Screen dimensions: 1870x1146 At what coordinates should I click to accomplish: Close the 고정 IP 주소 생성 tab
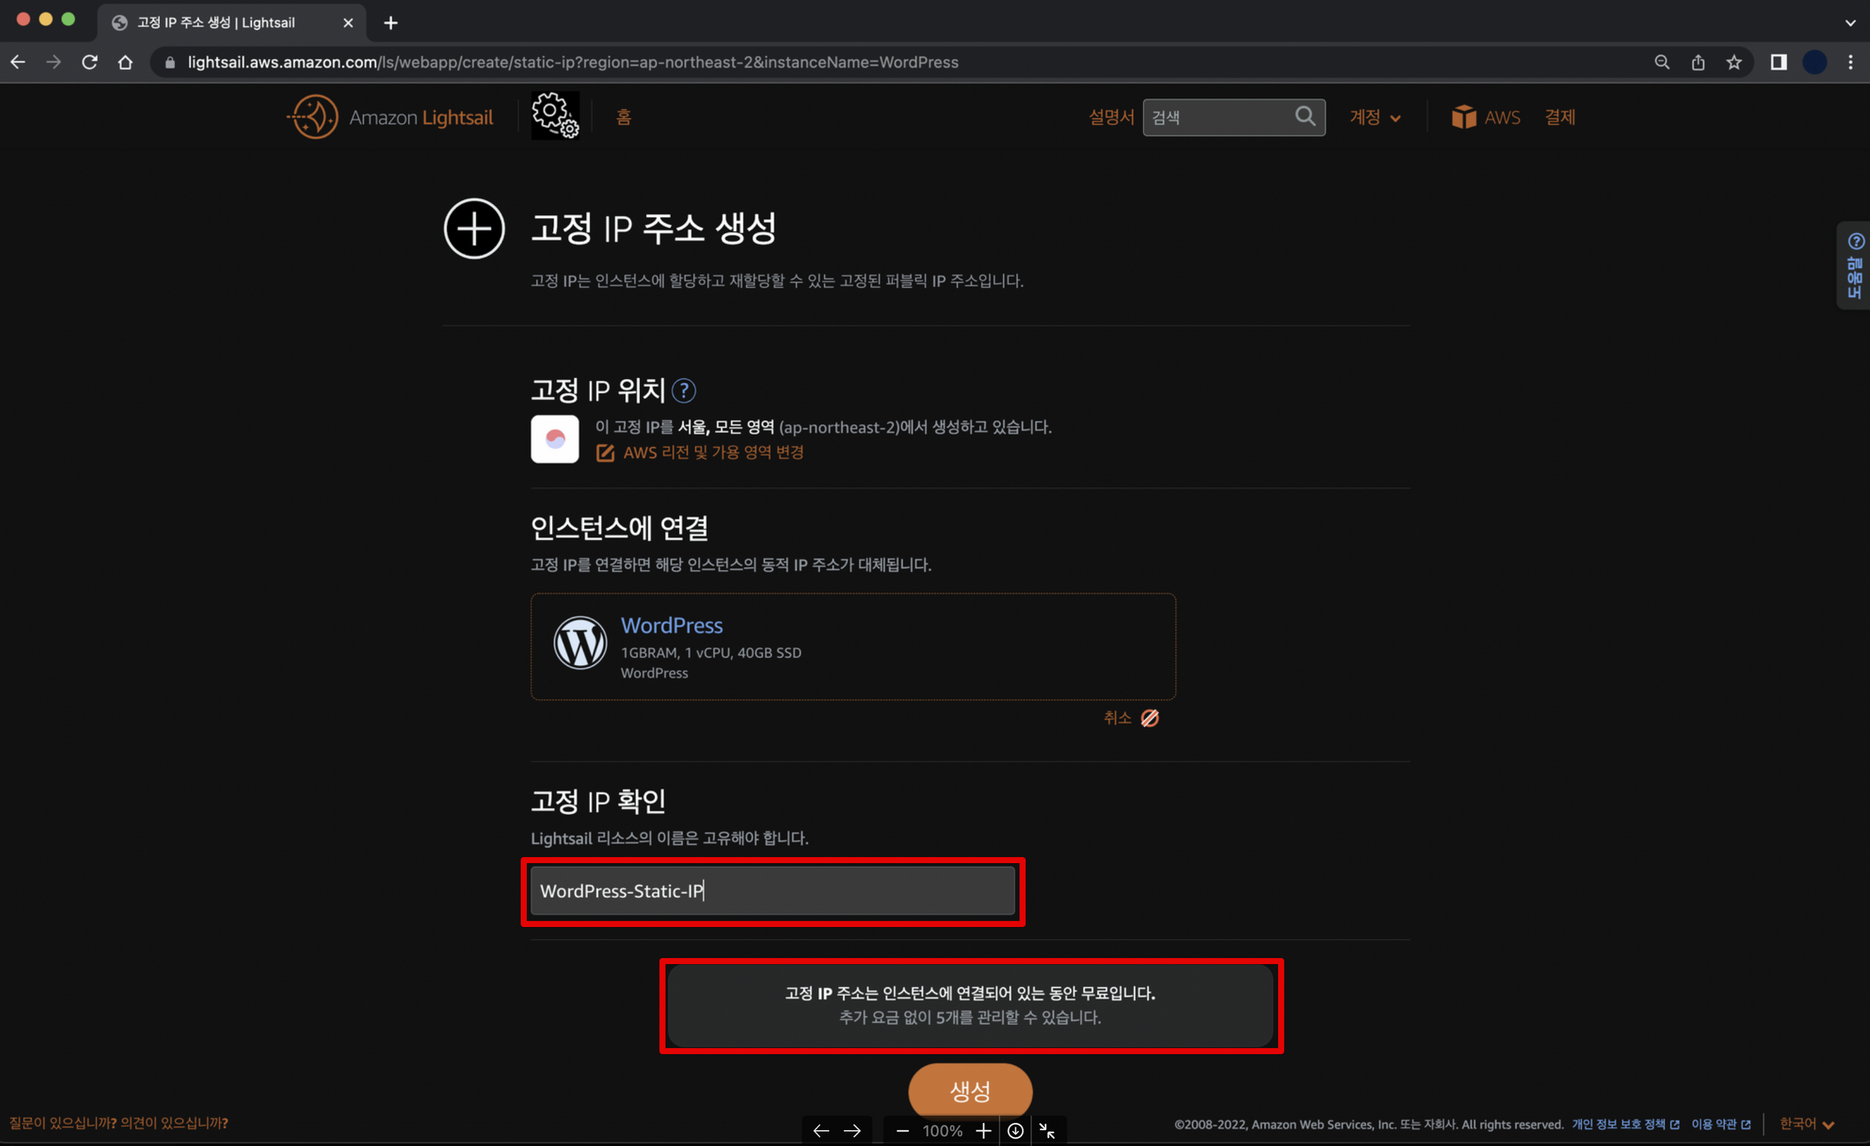tap(348, 22)
